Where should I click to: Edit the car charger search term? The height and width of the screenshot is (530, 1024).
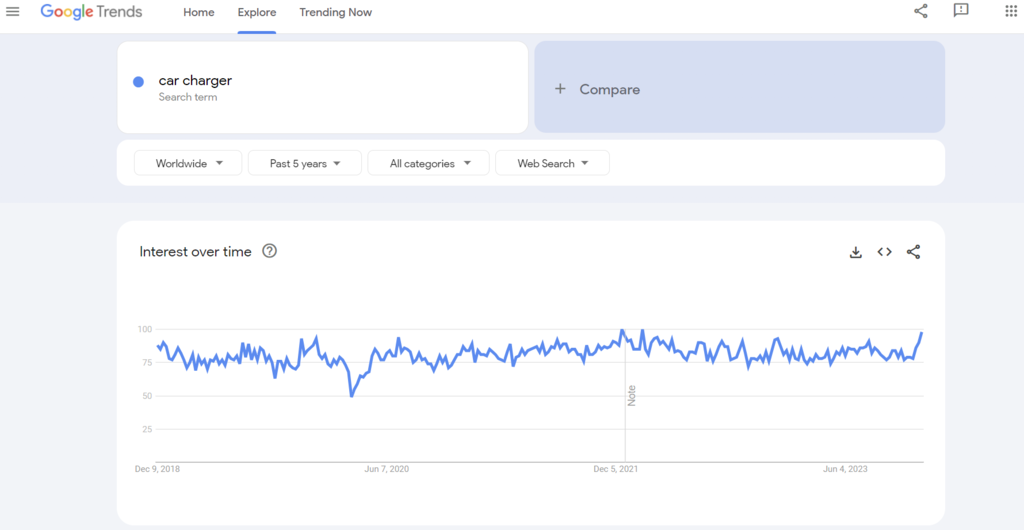pos(195,80)
